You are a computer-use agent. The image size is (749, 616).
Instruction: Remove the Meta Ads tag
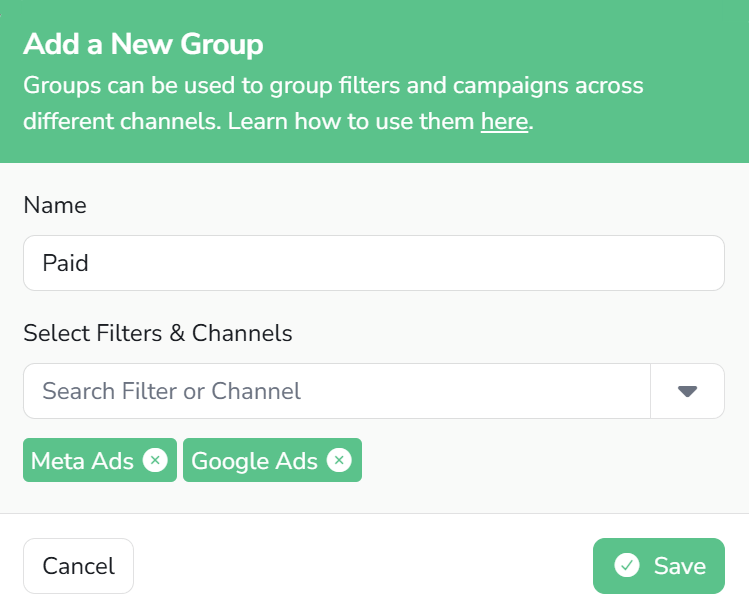point(155,460)
